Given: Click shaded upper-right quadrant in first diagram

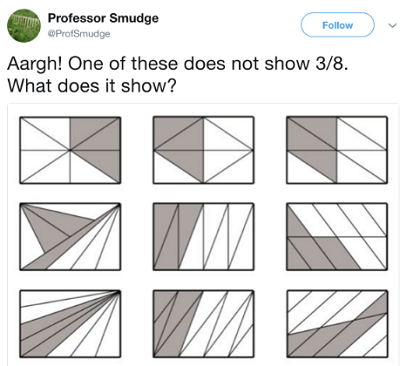Looking at the screenshot, I should pyautogui.click(x=95, y=133).
